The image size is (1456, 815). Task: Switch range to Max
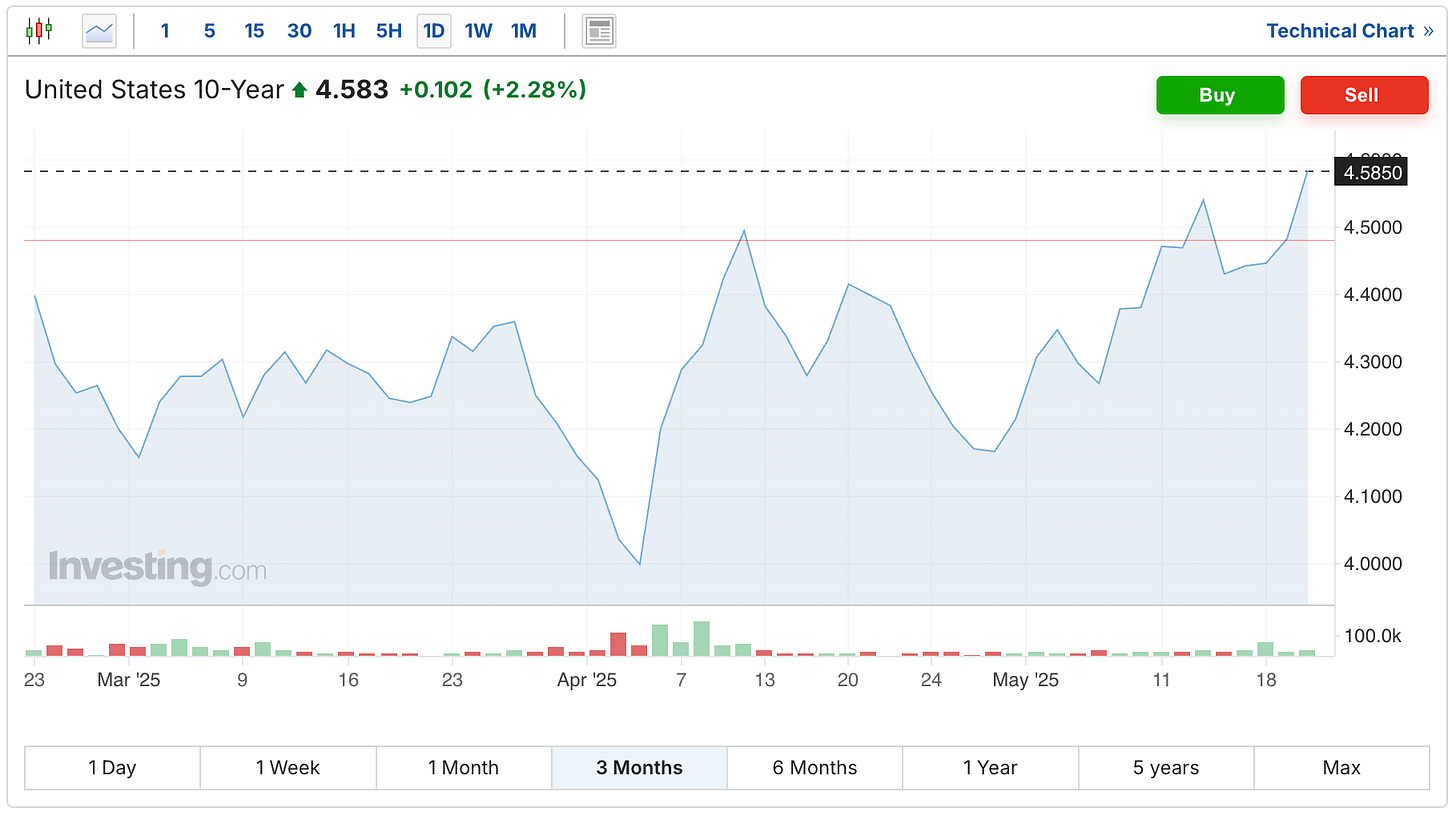click(x=1342, y=768)
